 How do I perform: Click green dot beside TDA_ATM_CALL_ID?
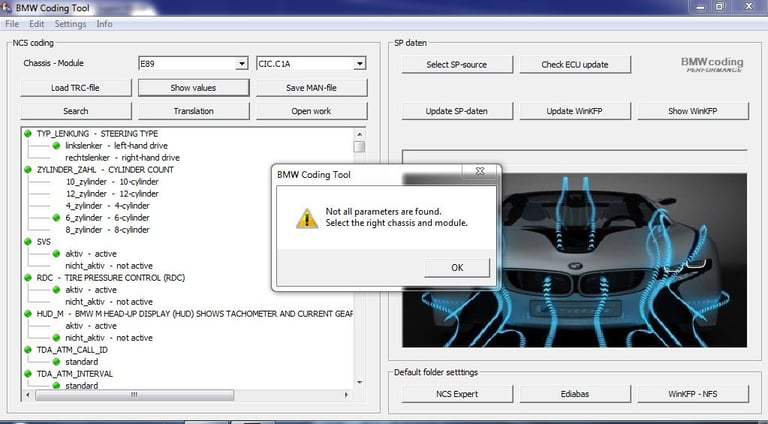tap(27, 350)
